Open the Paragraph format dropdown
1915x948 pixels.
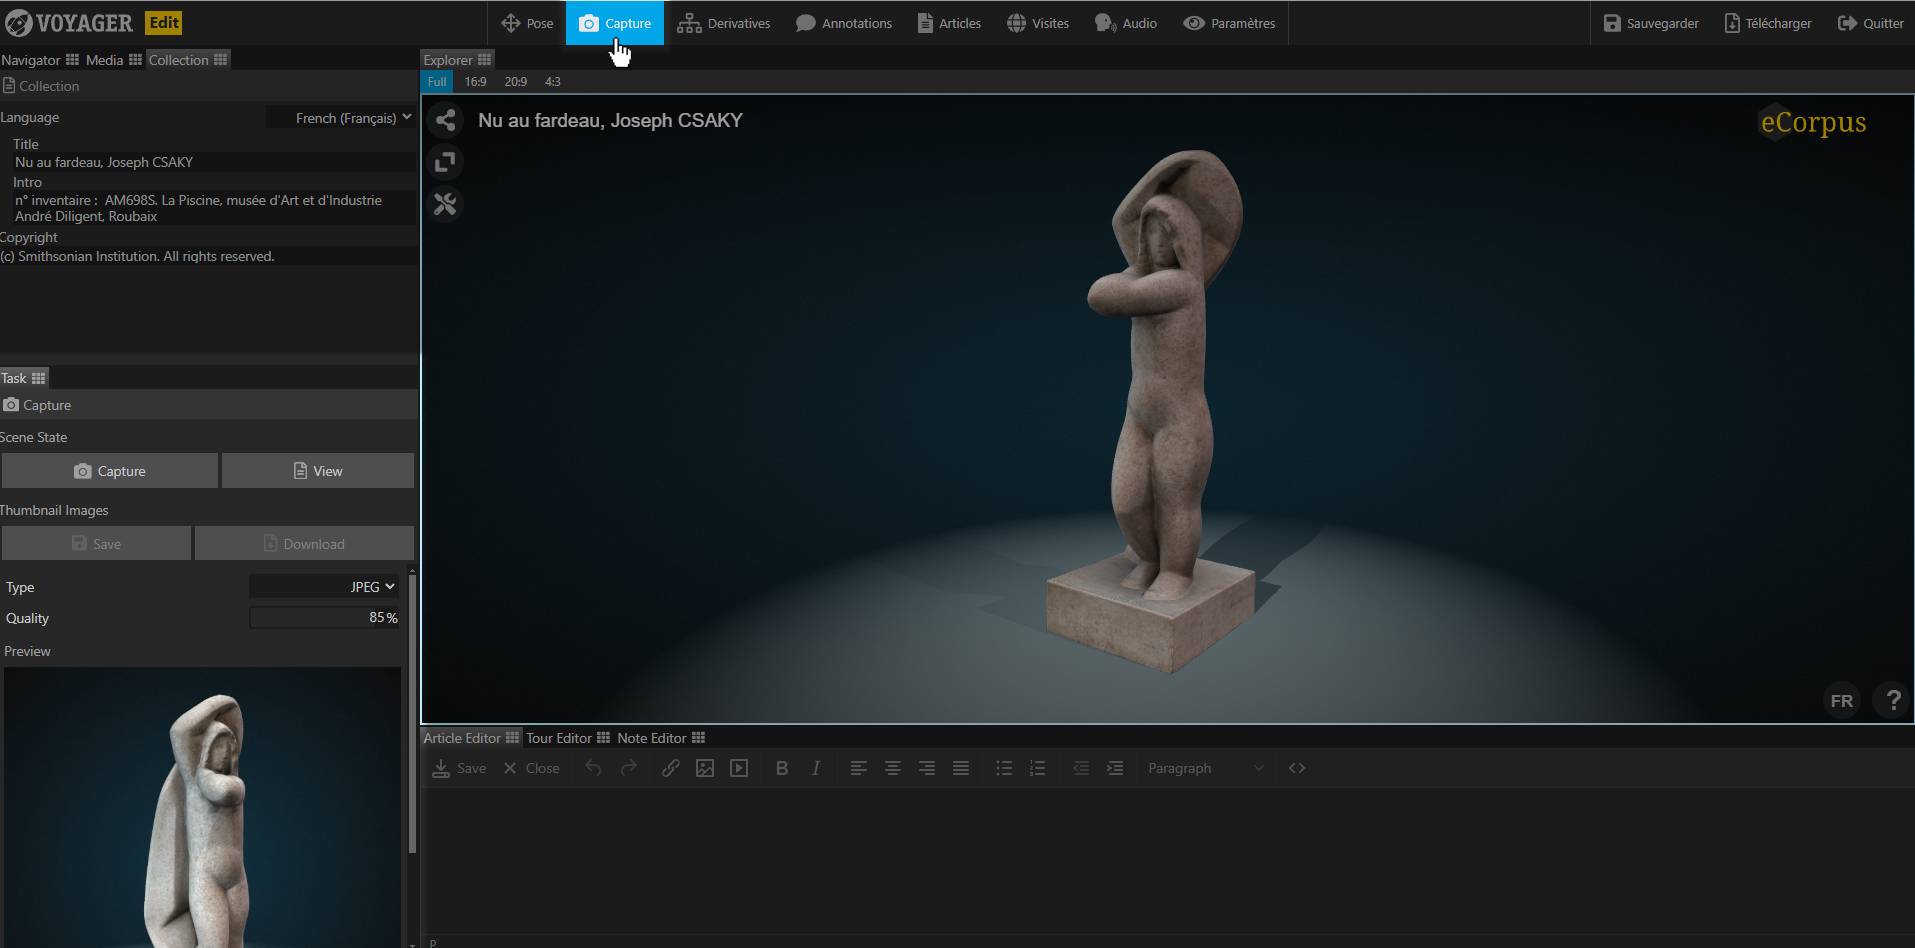(x=1205, y=768)
